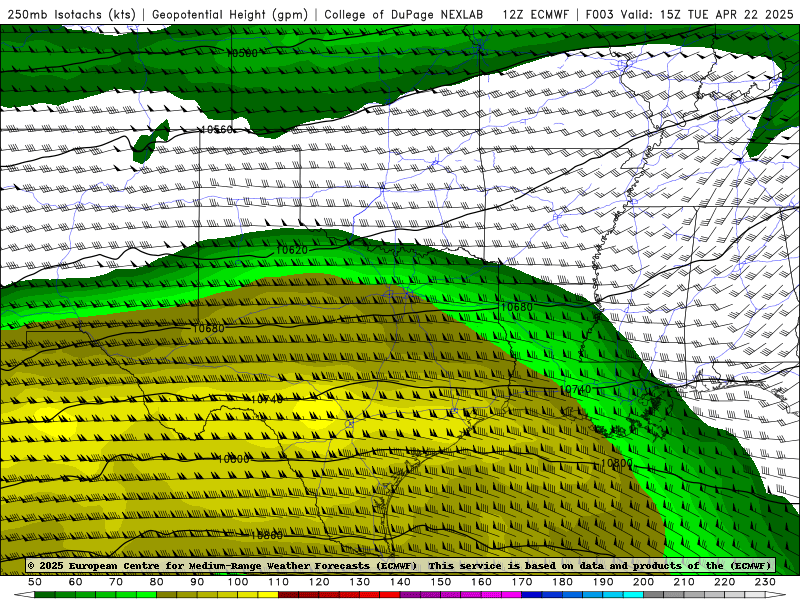Click the "250mb Isotachs (kts)" title text
800x600 pixels.
click(71, 14)
